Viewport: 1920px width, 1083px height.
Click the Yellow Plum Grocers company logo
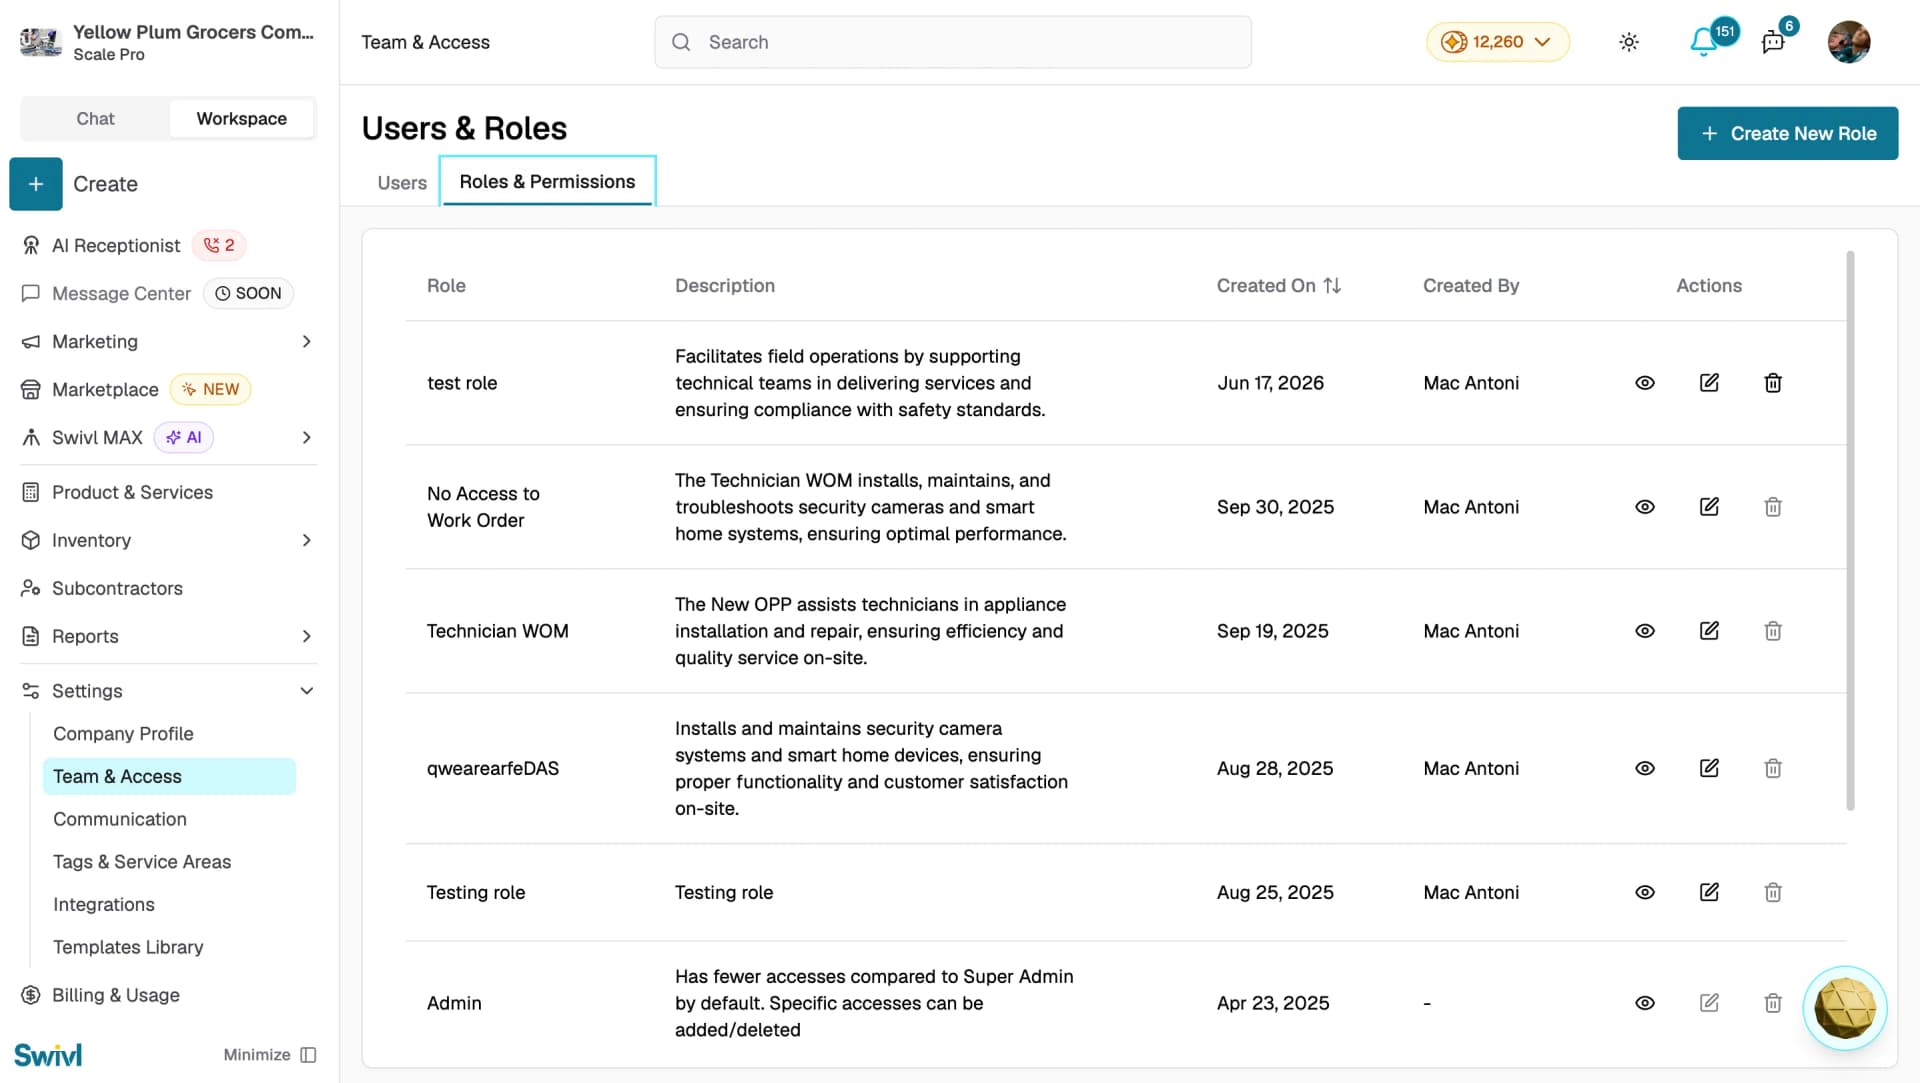[x=41, y=42]
